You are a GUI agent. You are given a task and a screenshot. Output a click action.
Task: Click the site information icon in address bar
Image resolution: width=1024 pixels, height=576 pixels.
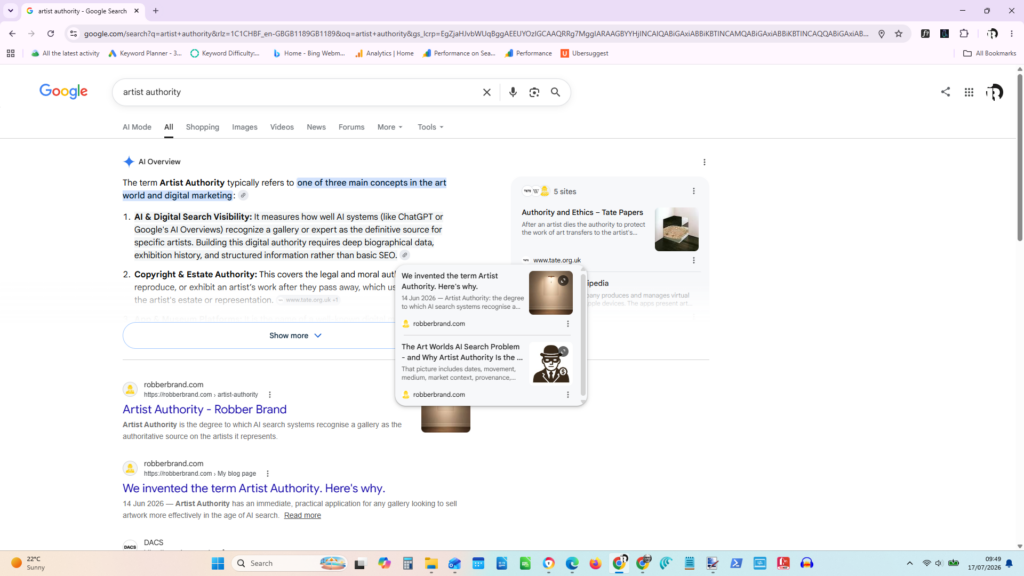click(73, 33)
